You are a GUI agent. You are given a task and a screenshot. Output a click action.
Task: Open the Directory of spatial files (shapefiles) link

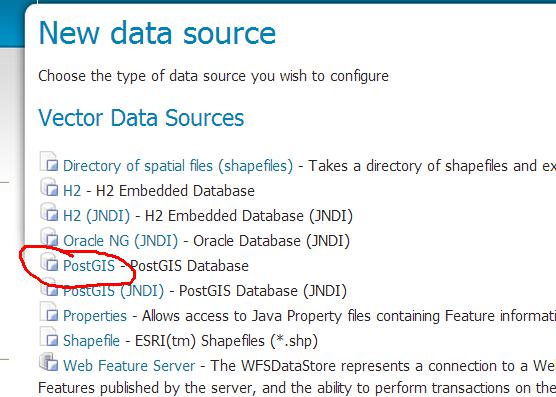click(178, 166)
